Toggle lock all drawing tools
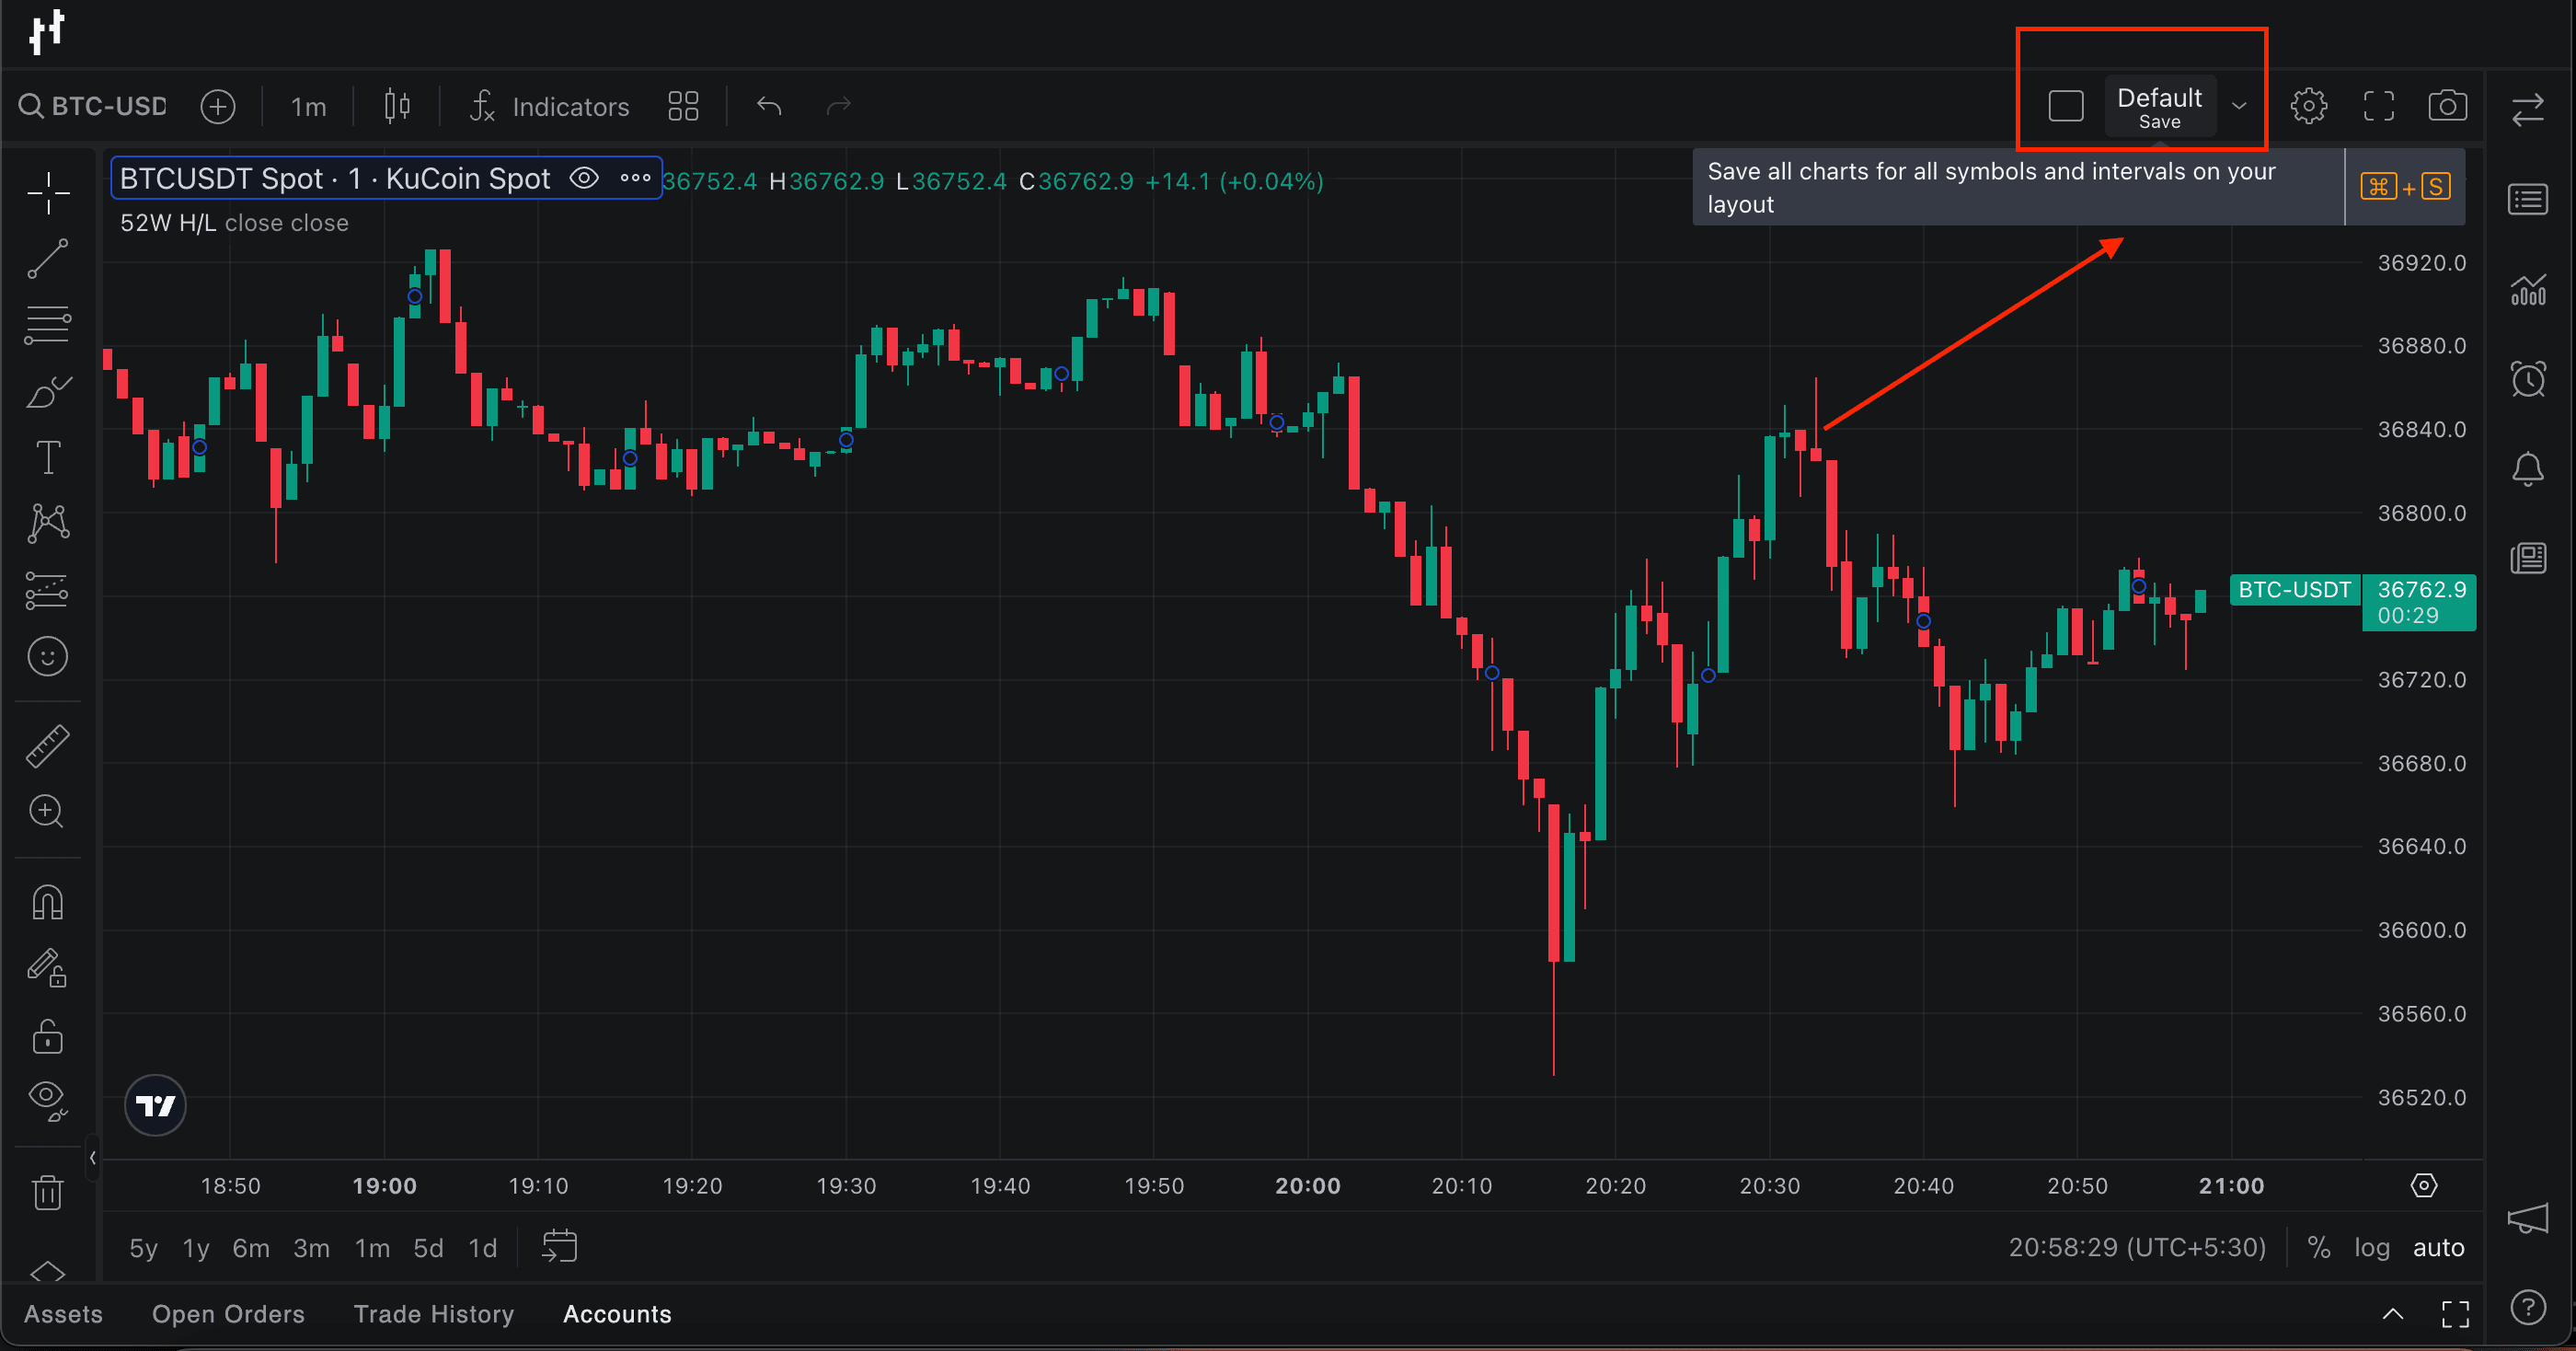This screenshot has height=1351, width=2576. click(47, 1036)
